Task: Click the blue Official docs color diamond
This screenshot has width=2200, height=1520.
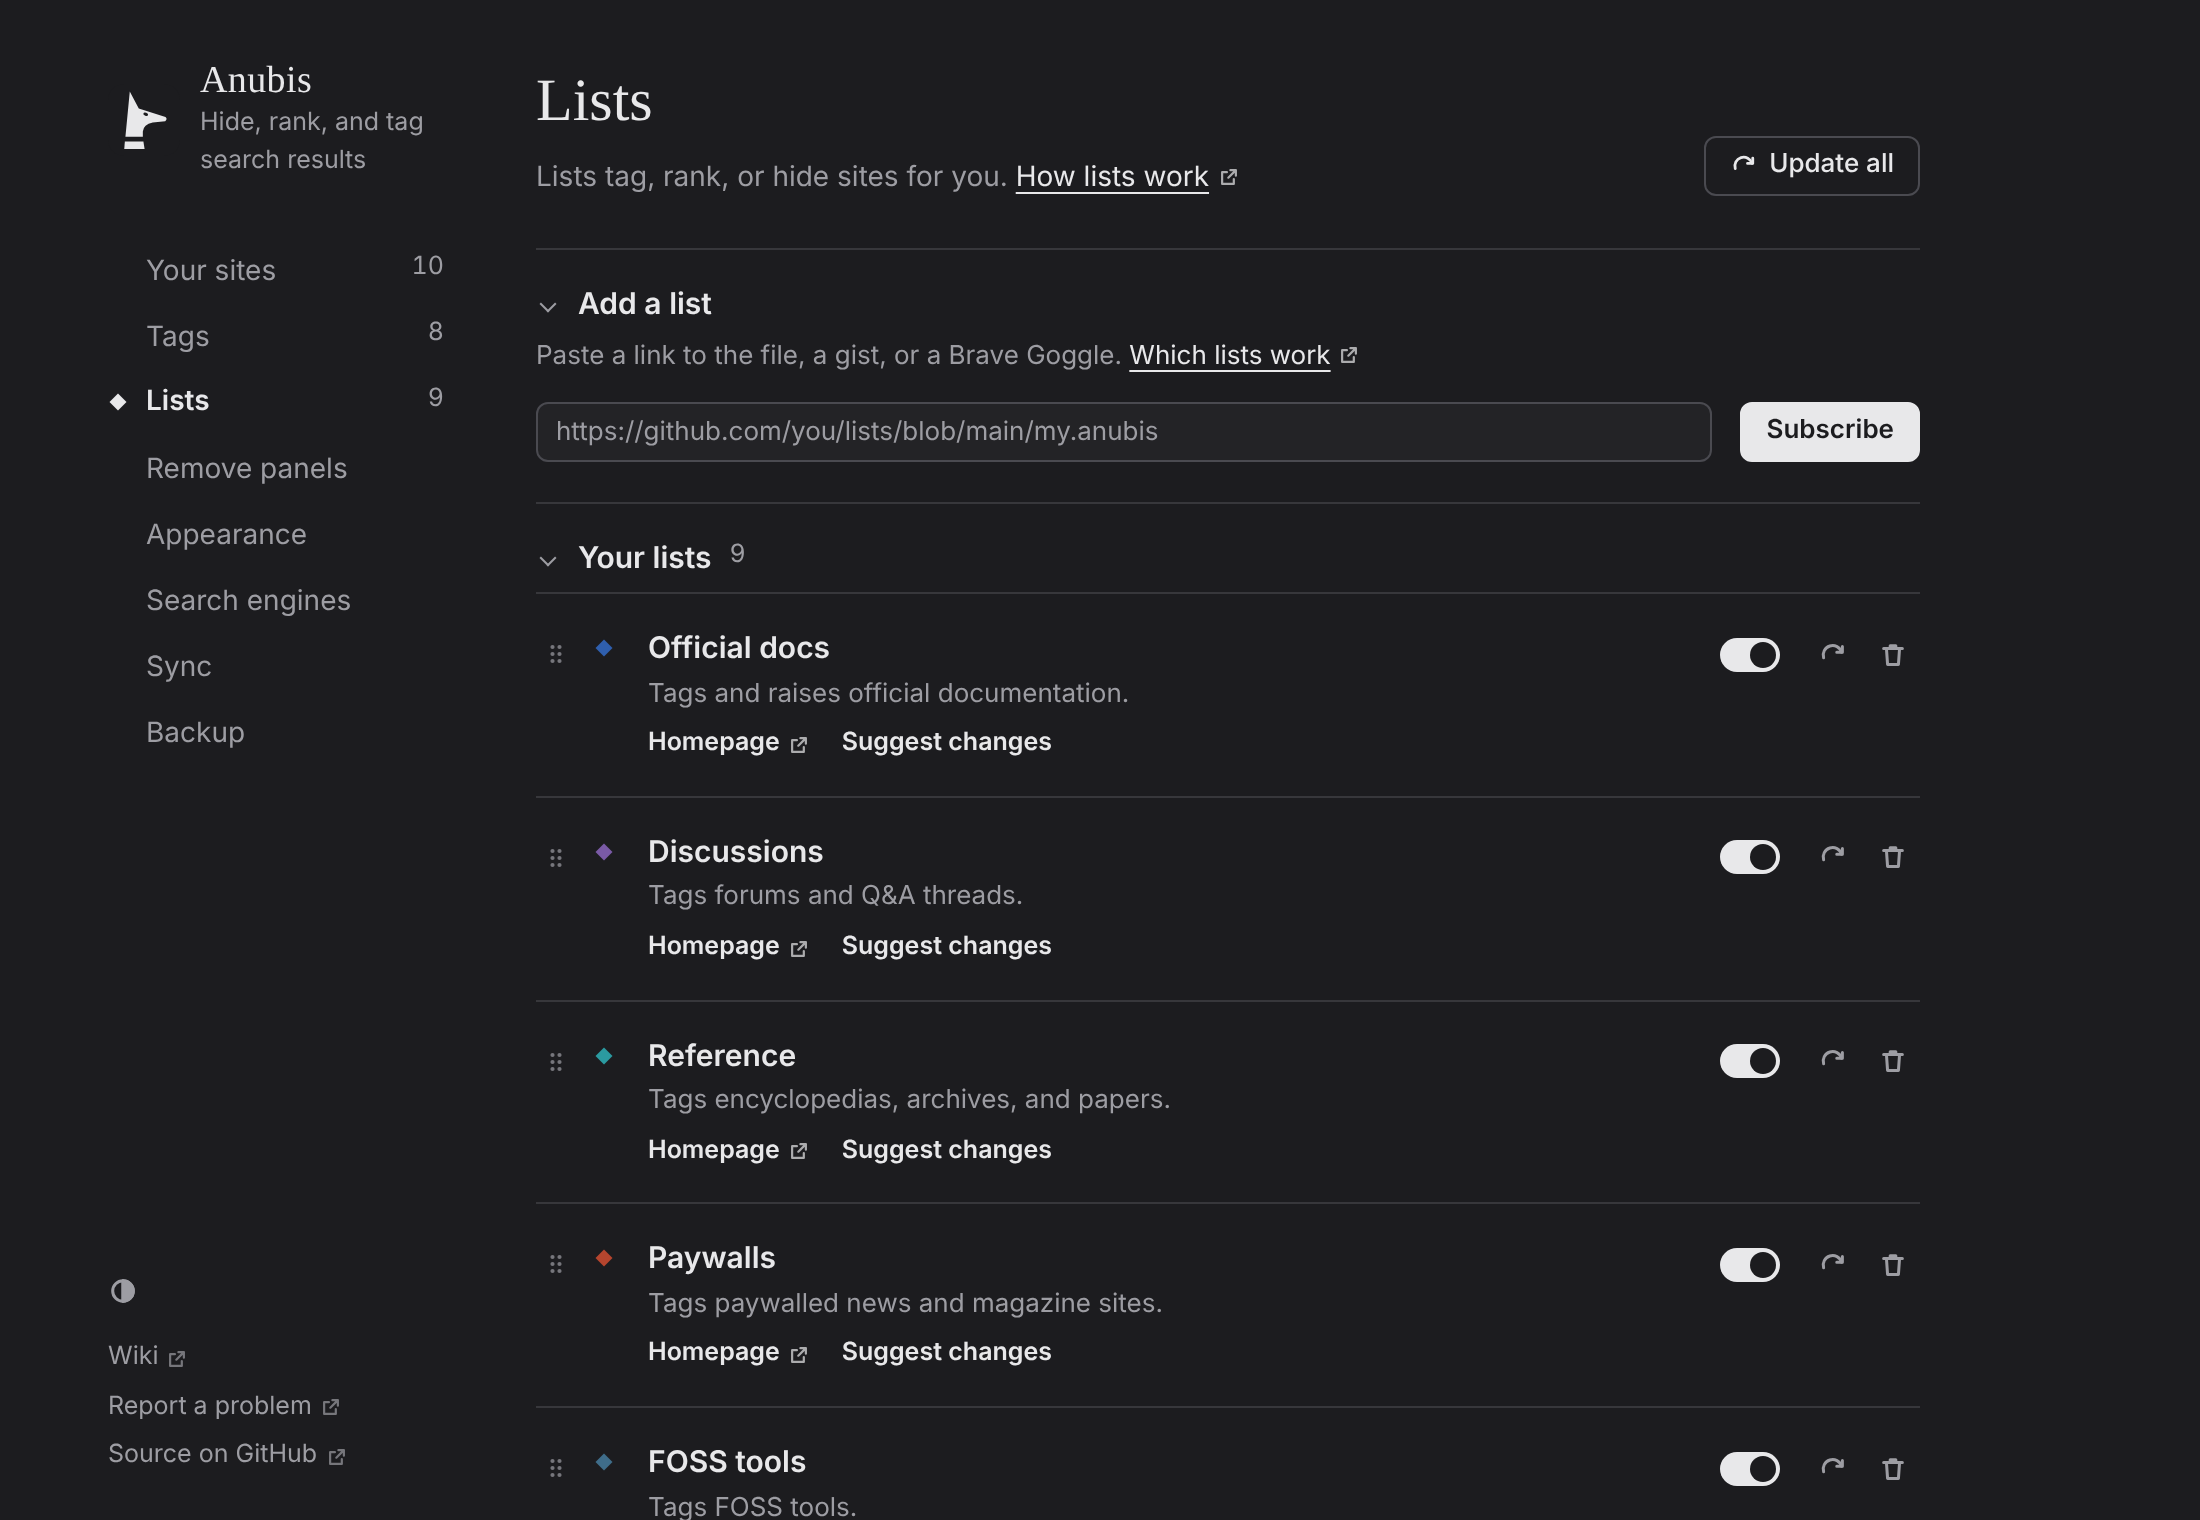Action: [604, 648]
